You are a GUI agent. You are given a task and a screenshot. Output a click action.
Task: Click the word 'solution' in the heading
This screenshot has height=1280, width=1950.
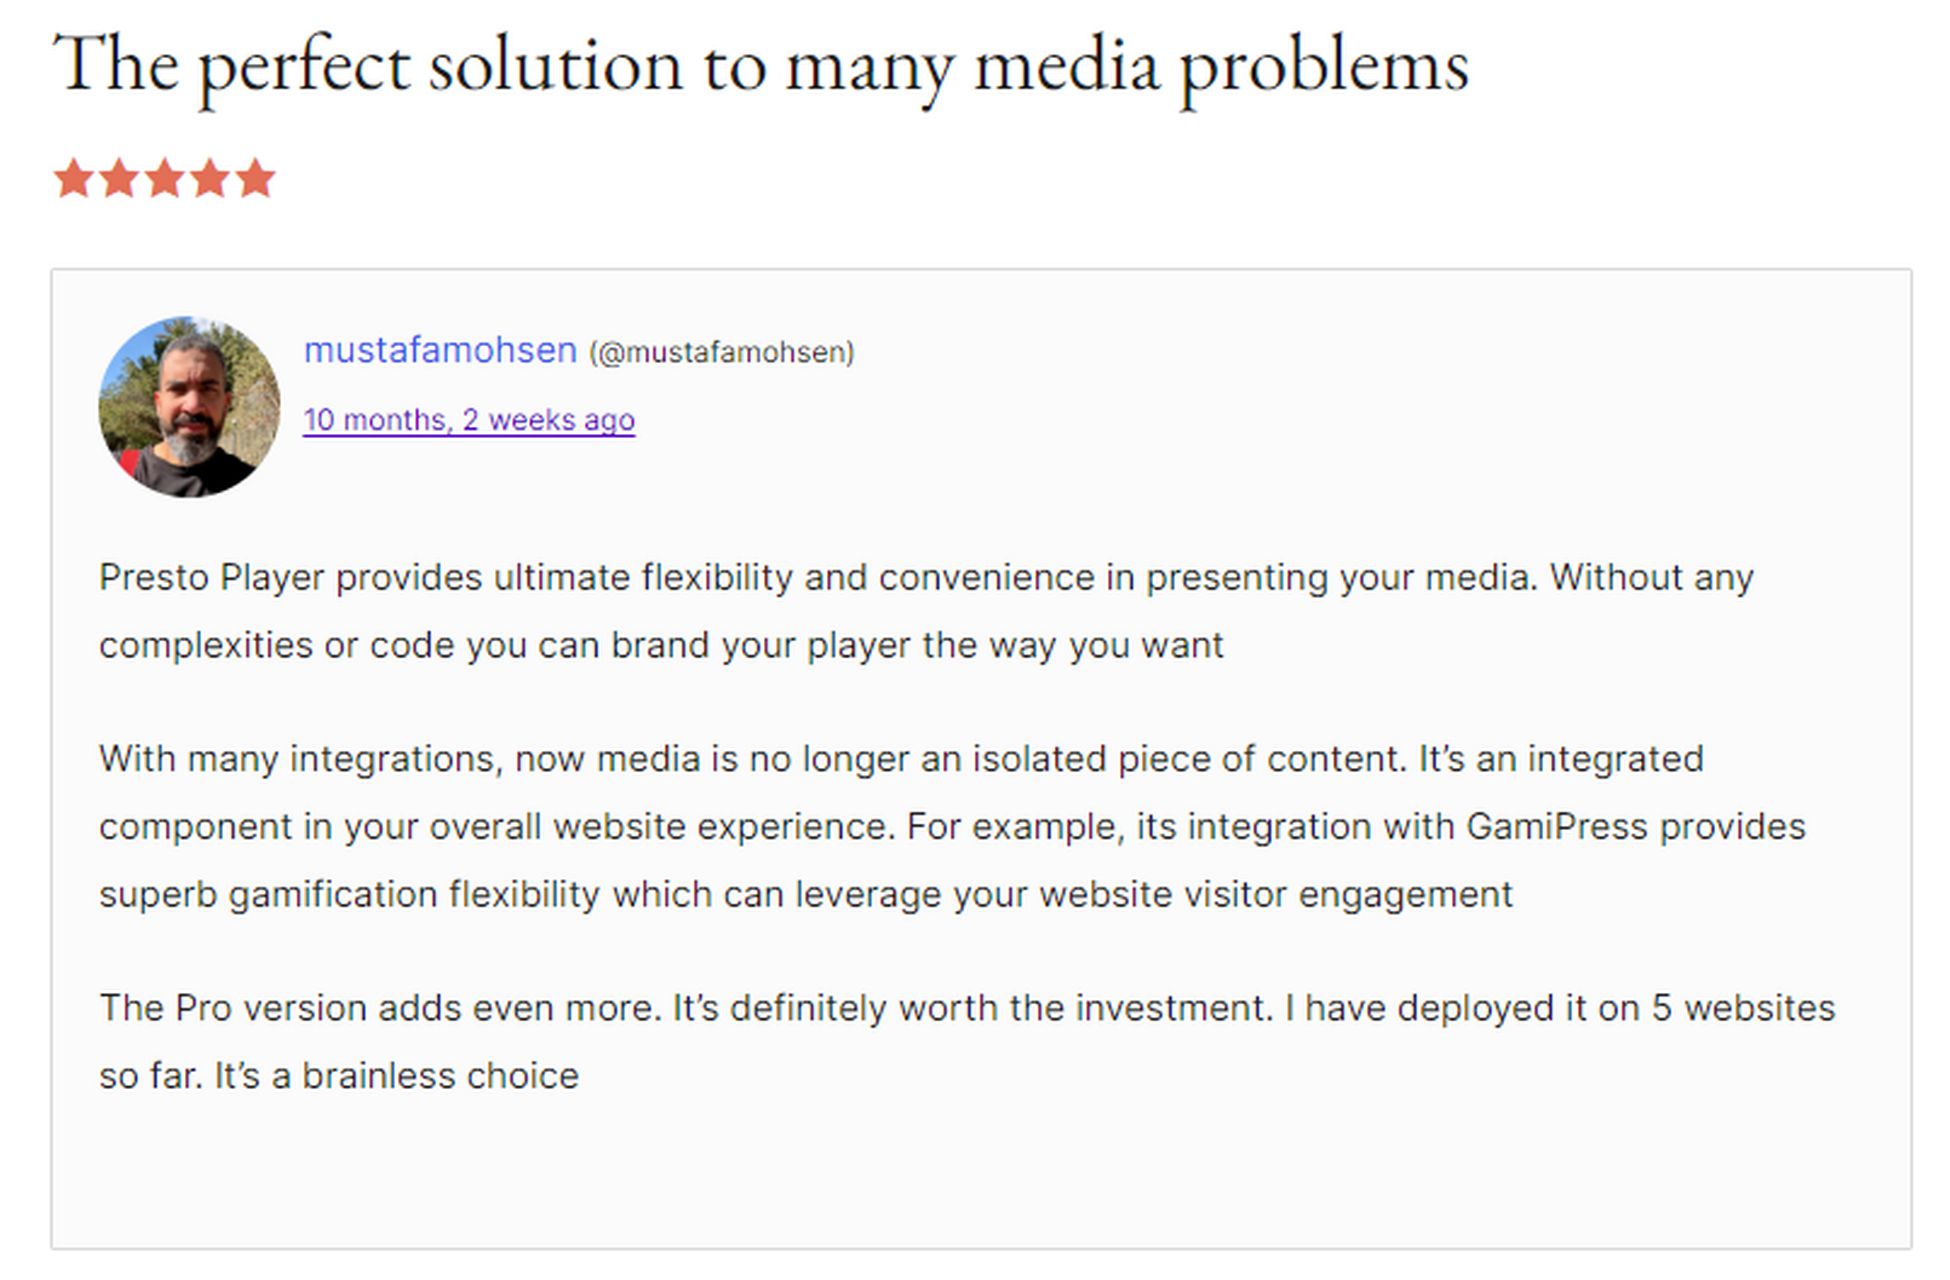555,66
